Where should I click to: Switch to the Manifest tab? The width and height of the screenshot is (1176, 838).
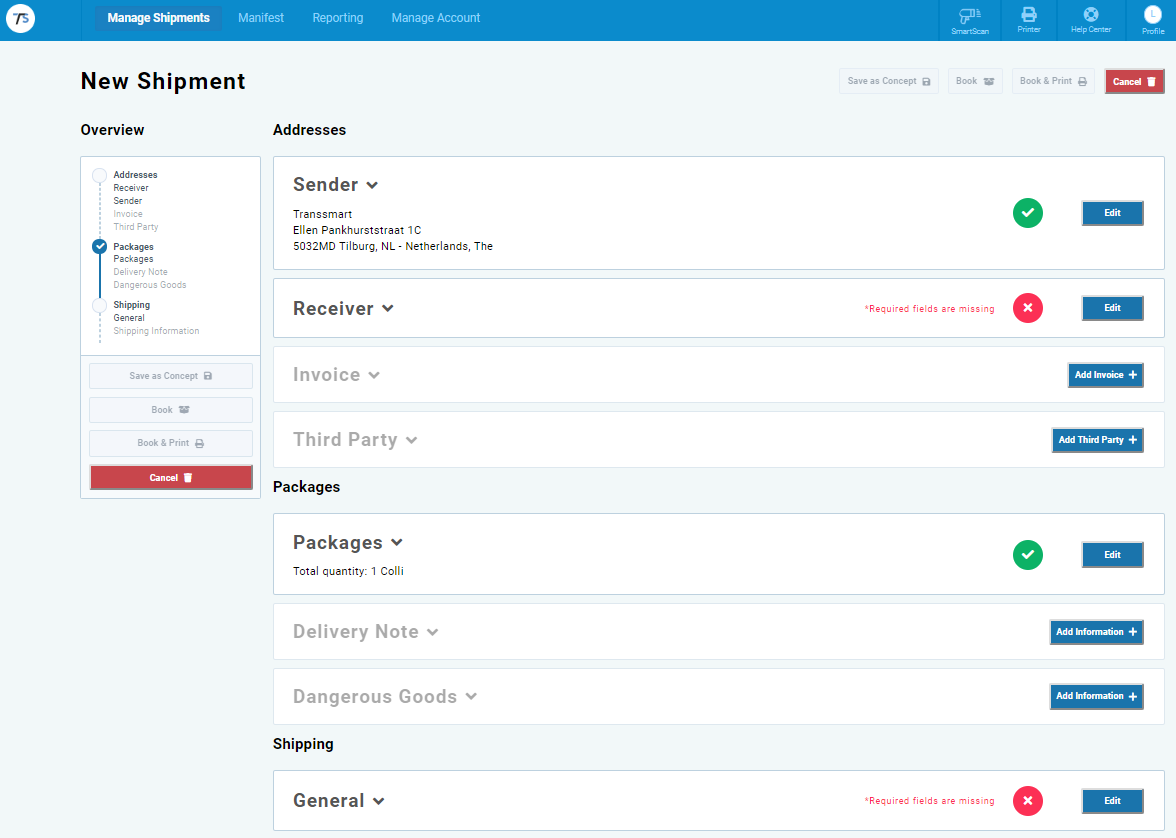[261, 18]
